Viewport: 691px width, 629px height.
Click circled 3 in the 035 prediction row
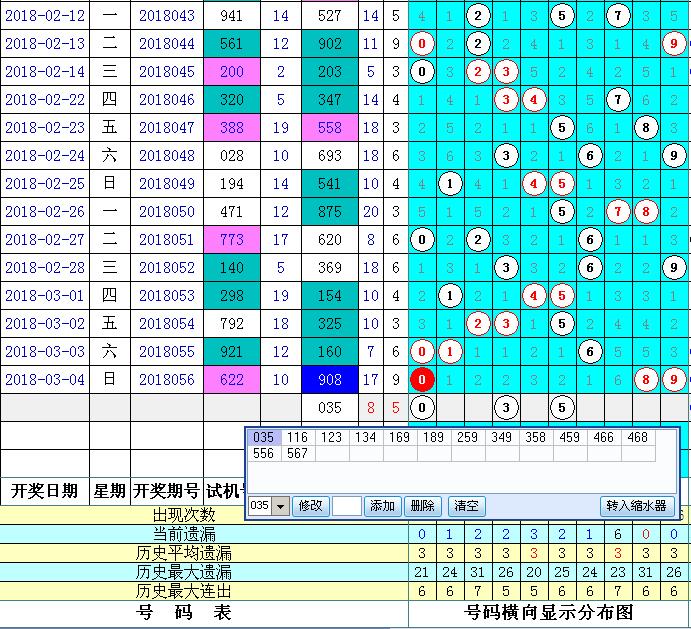tap(507, 407)
